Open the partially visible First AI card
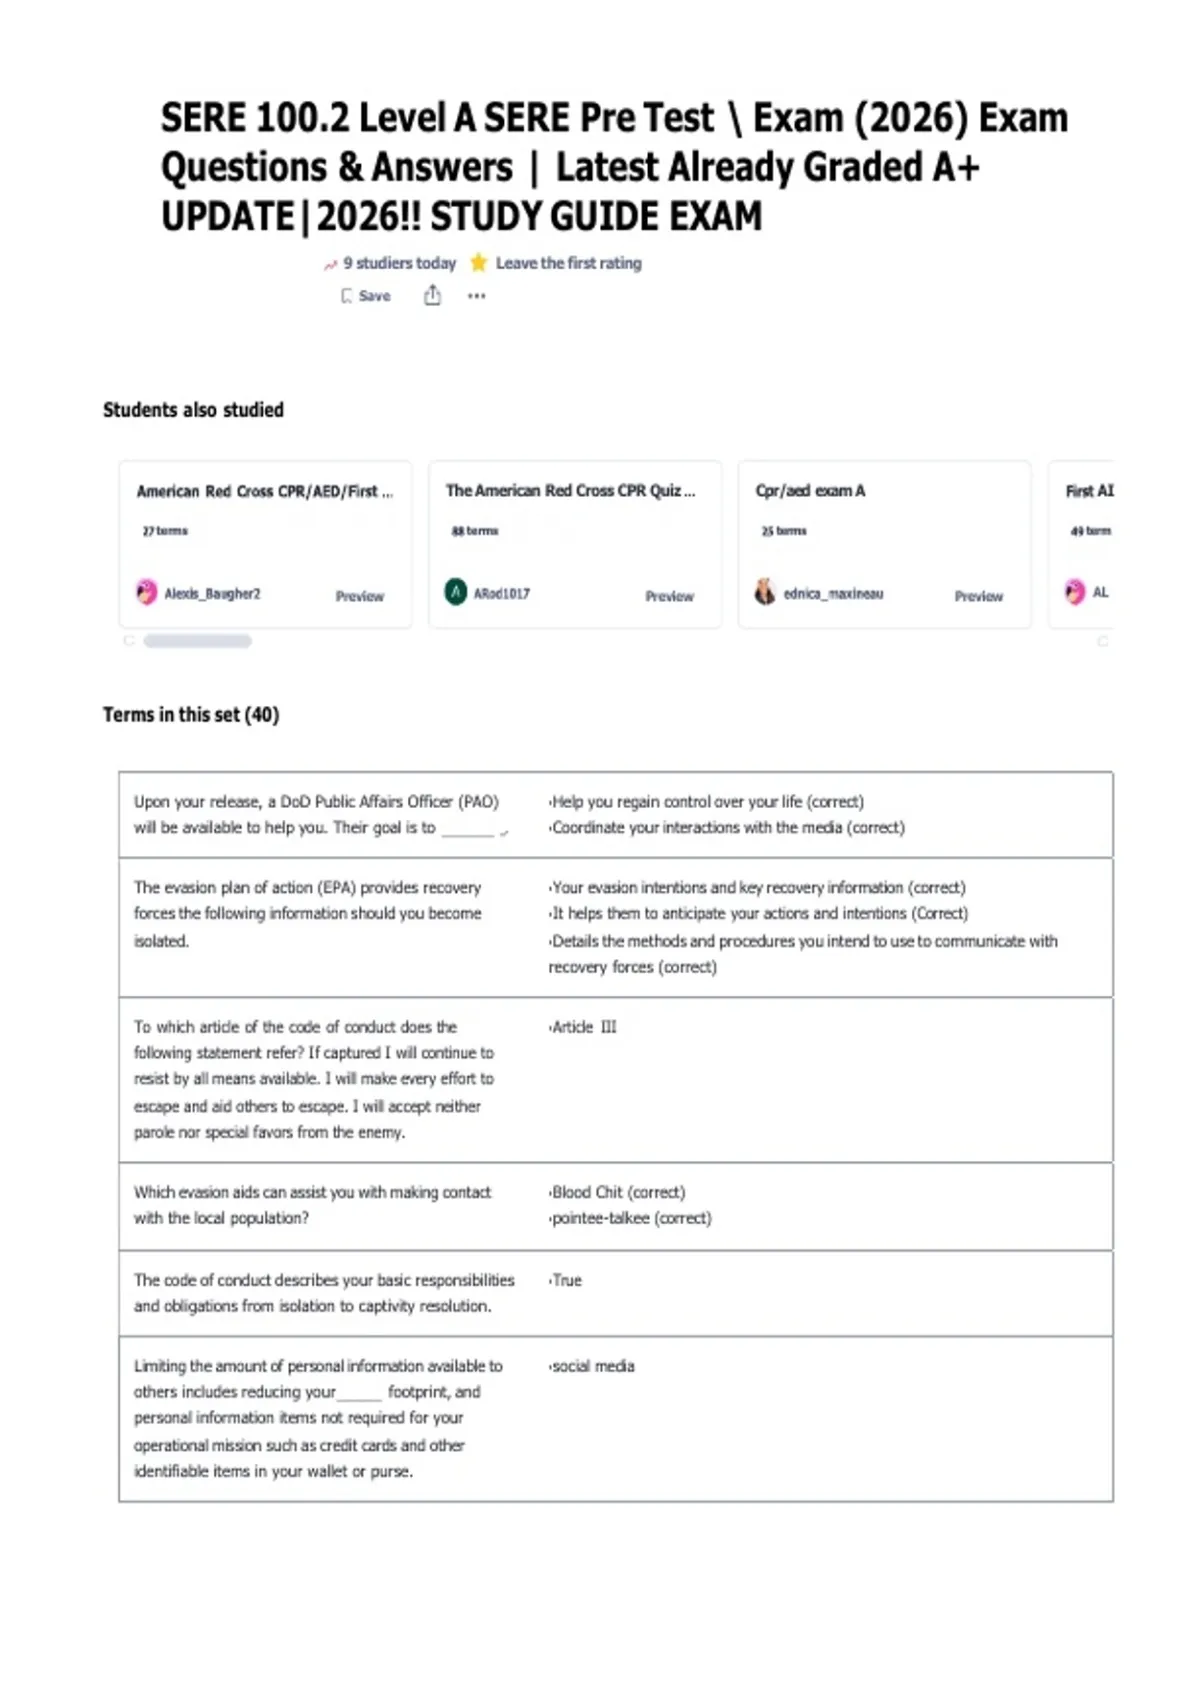Image resolution: width=1200 pixels, height=1700 pixels. 1081,544
